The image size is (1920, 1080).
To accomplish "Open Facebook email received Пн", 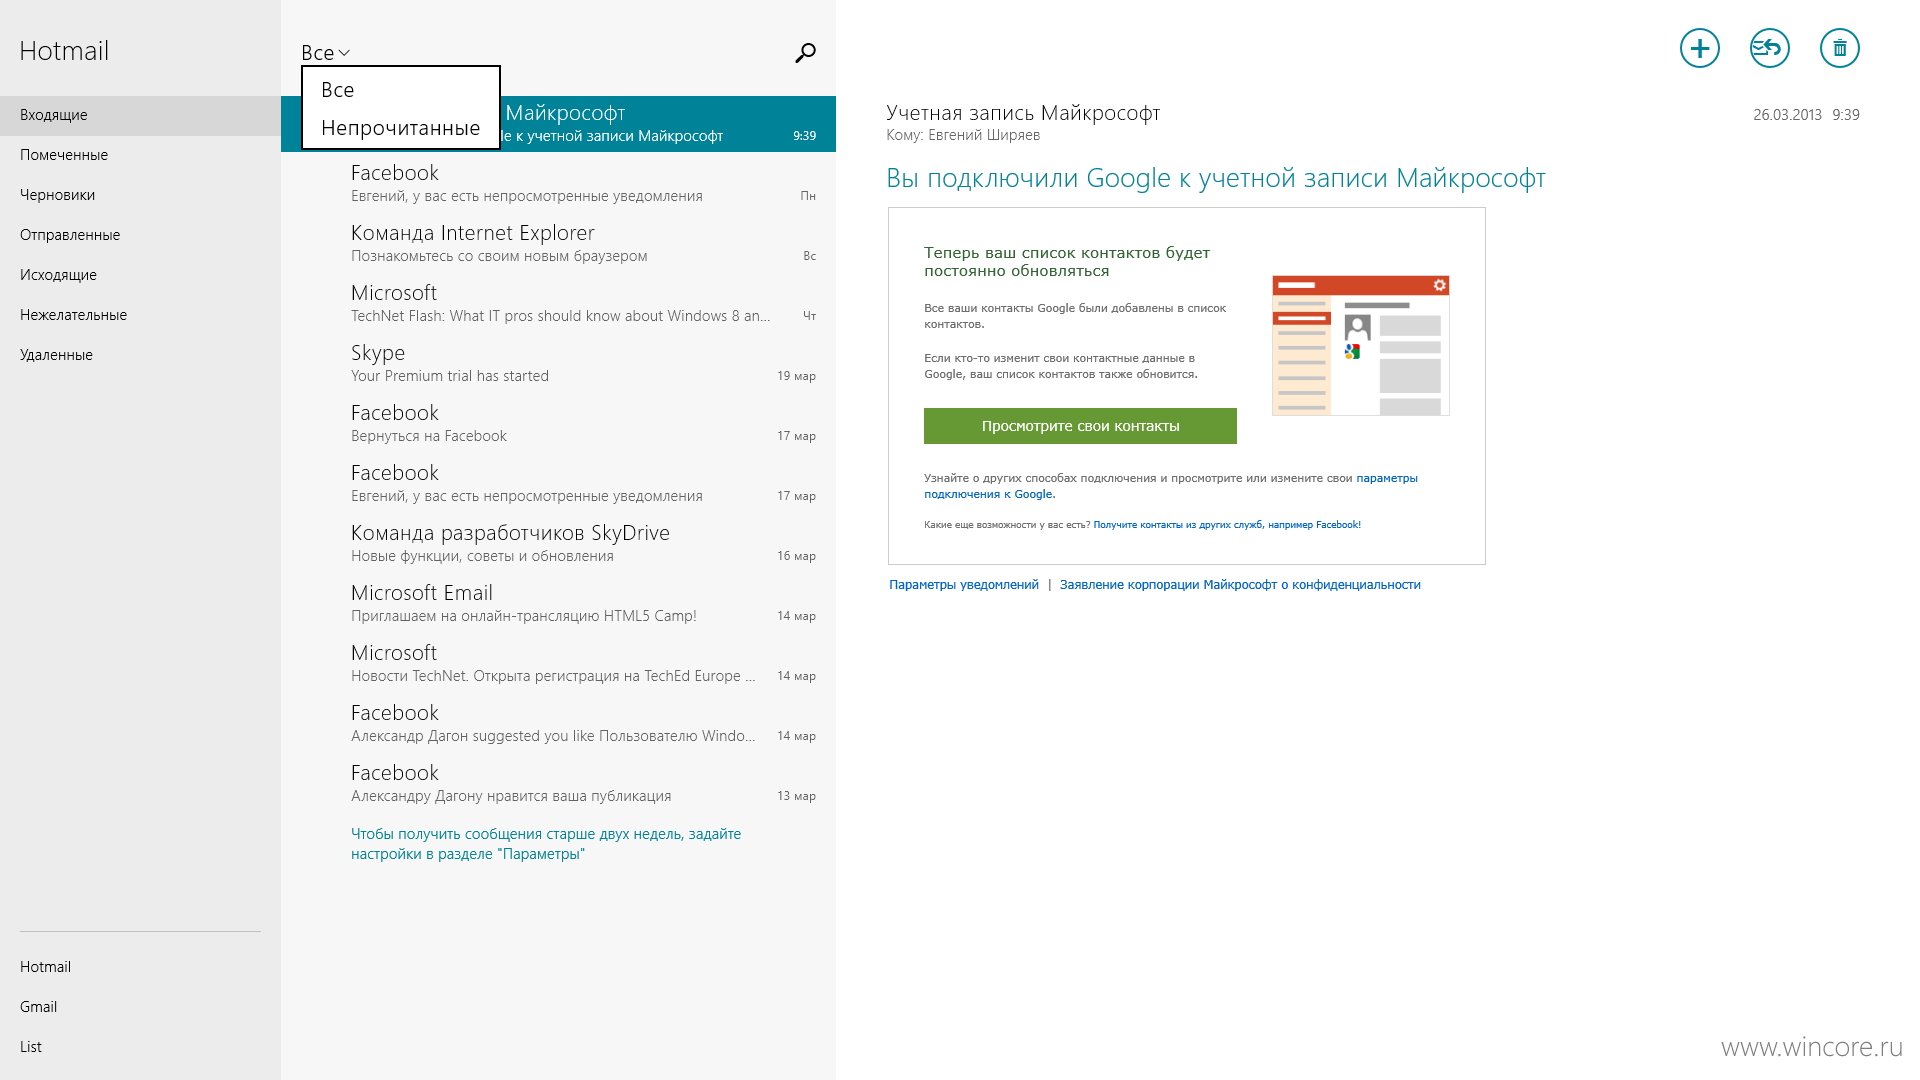I will [558, 183].
